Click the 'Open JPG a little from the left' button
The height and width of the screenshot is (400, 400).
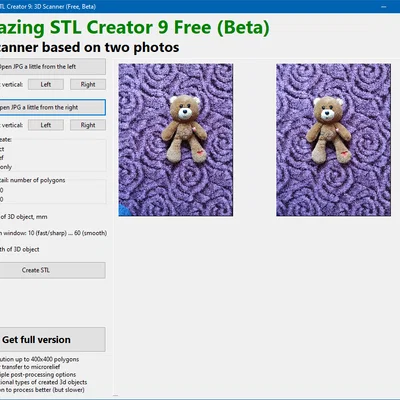53,67
